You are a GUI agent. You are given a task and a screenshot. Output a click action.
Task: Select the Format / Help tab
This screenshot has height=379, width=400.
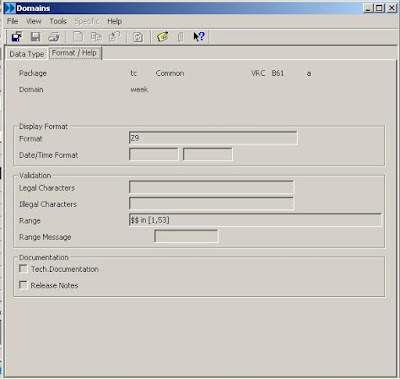pyautogui.click(x=75, y=53)
